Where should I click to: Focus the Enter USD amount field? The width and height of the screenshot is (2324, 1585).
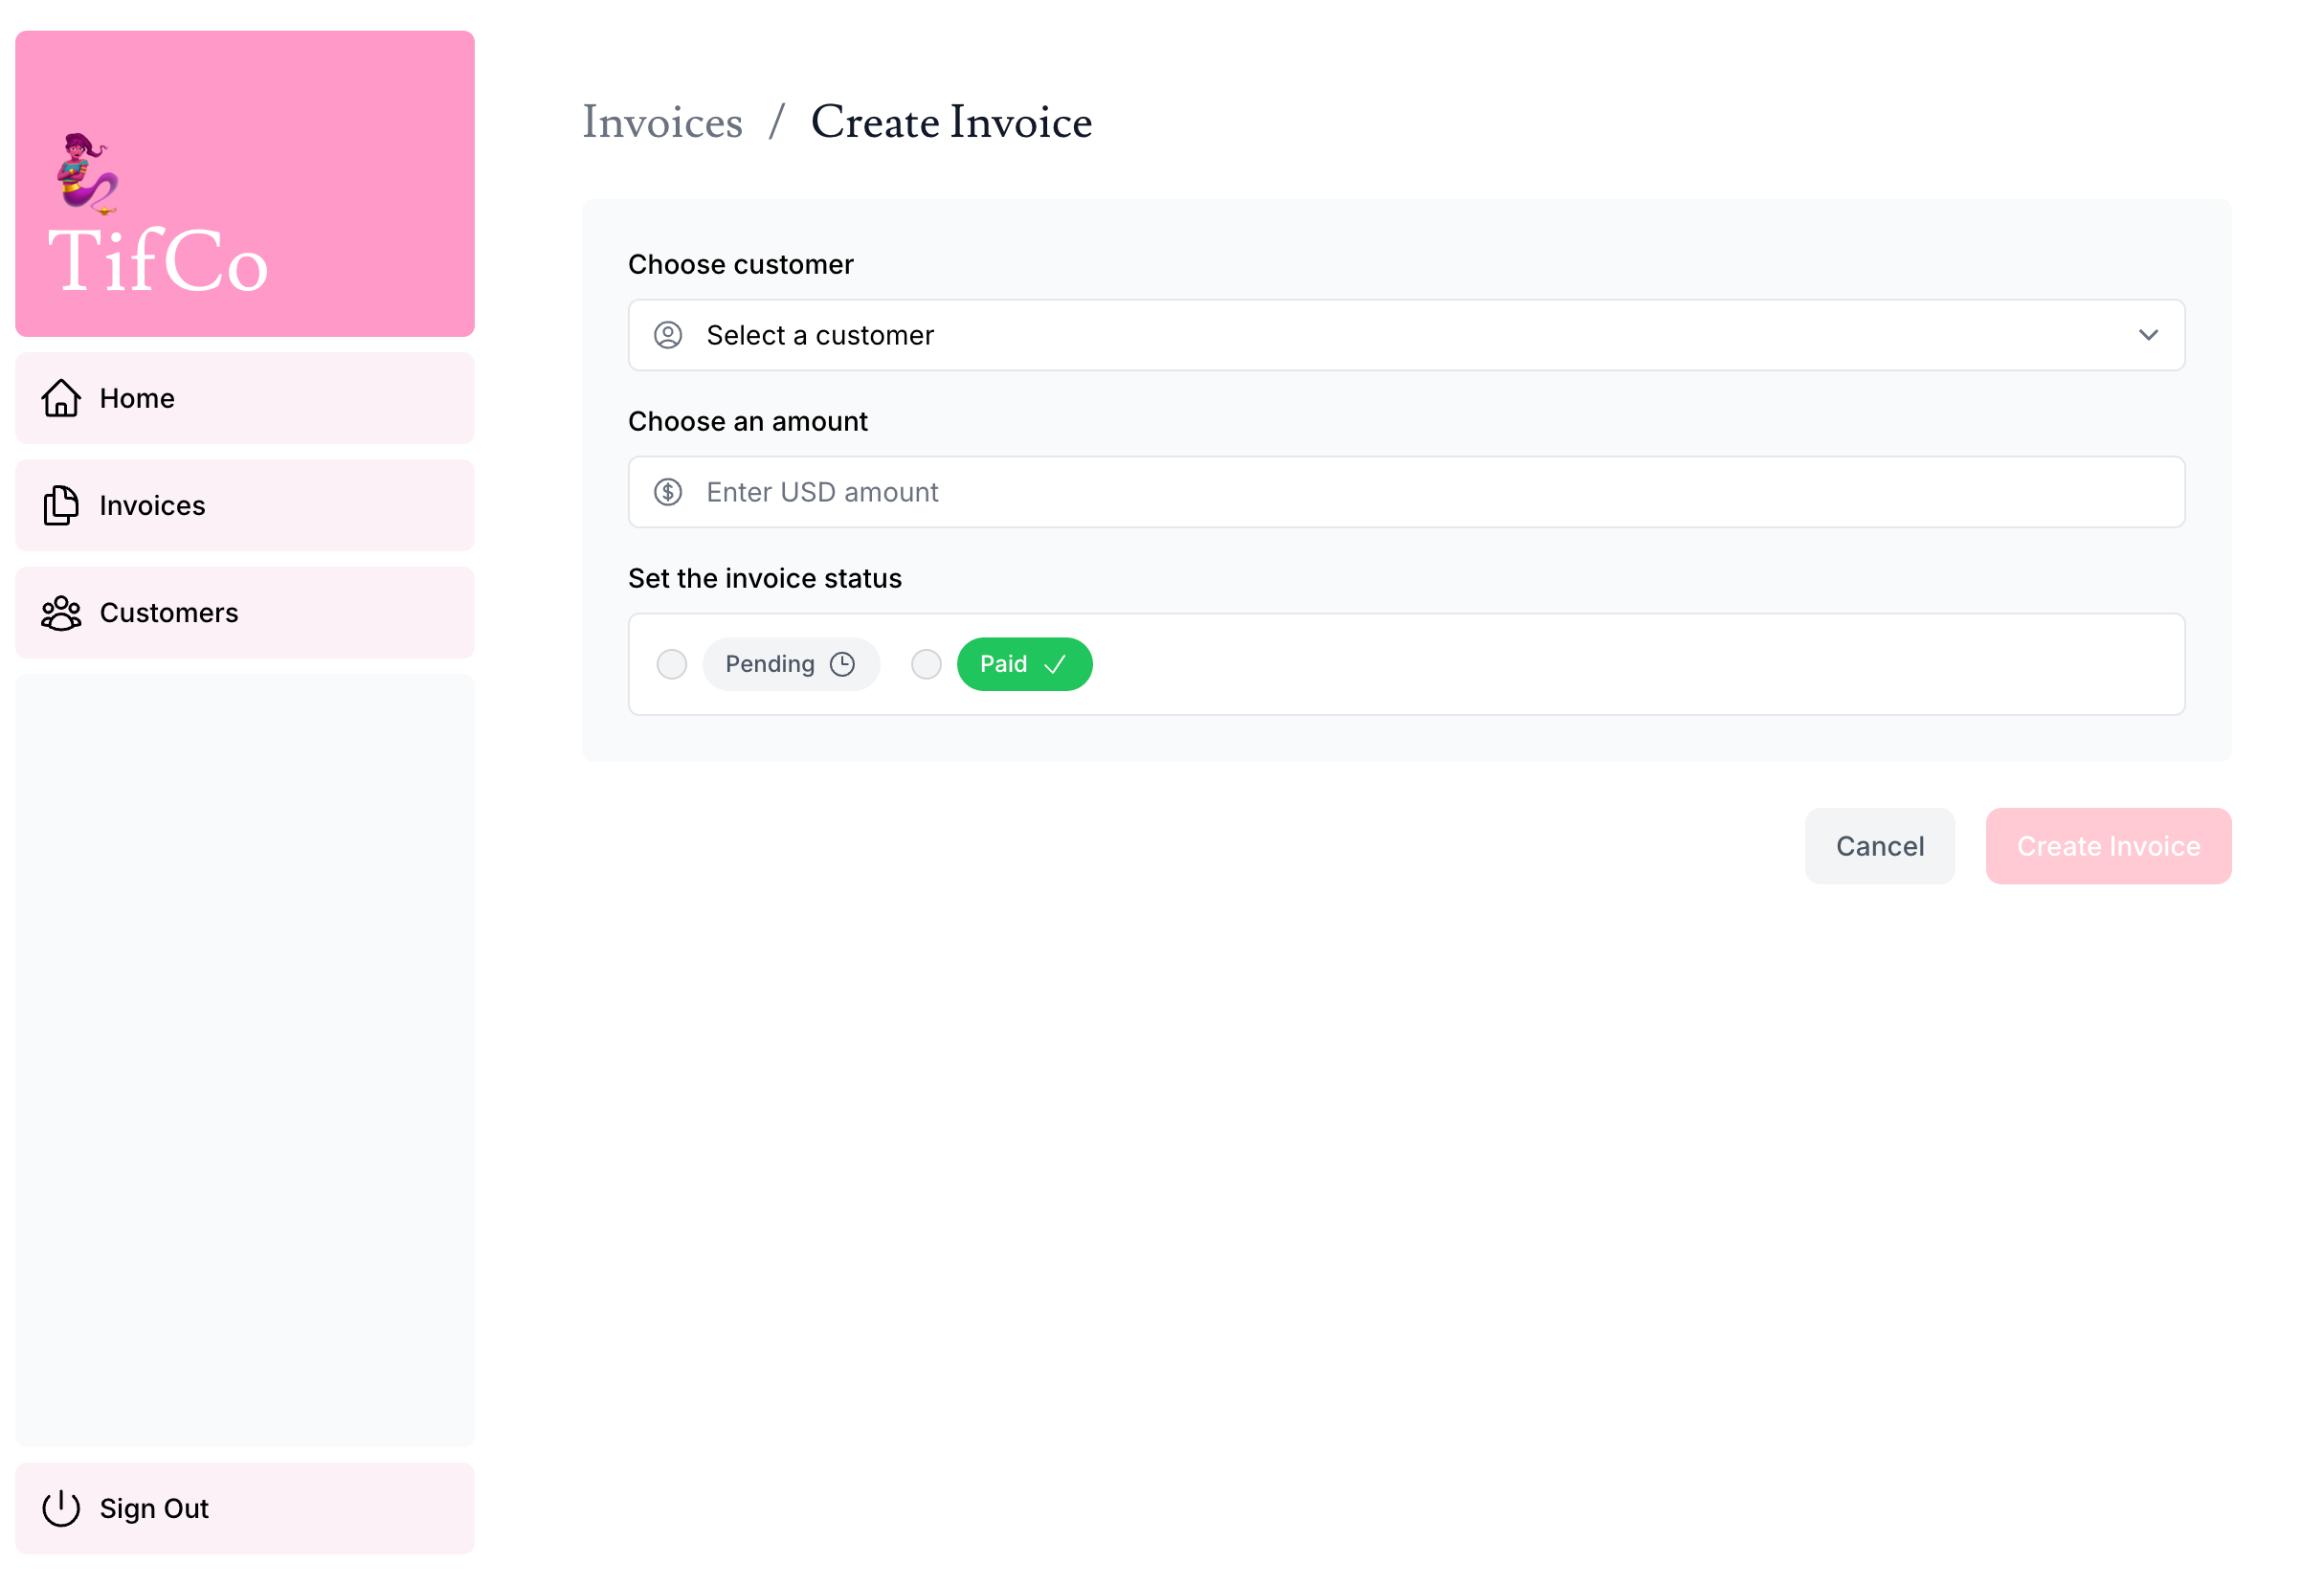pos(1406,492)
